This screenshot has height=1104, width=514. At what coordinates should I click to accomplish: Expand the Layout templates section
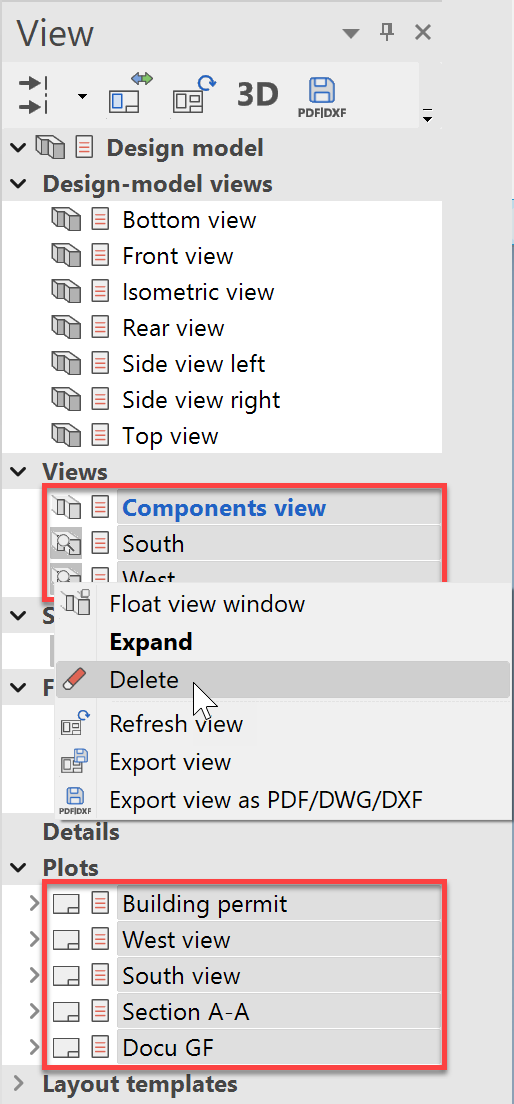tap(19, 1083)
